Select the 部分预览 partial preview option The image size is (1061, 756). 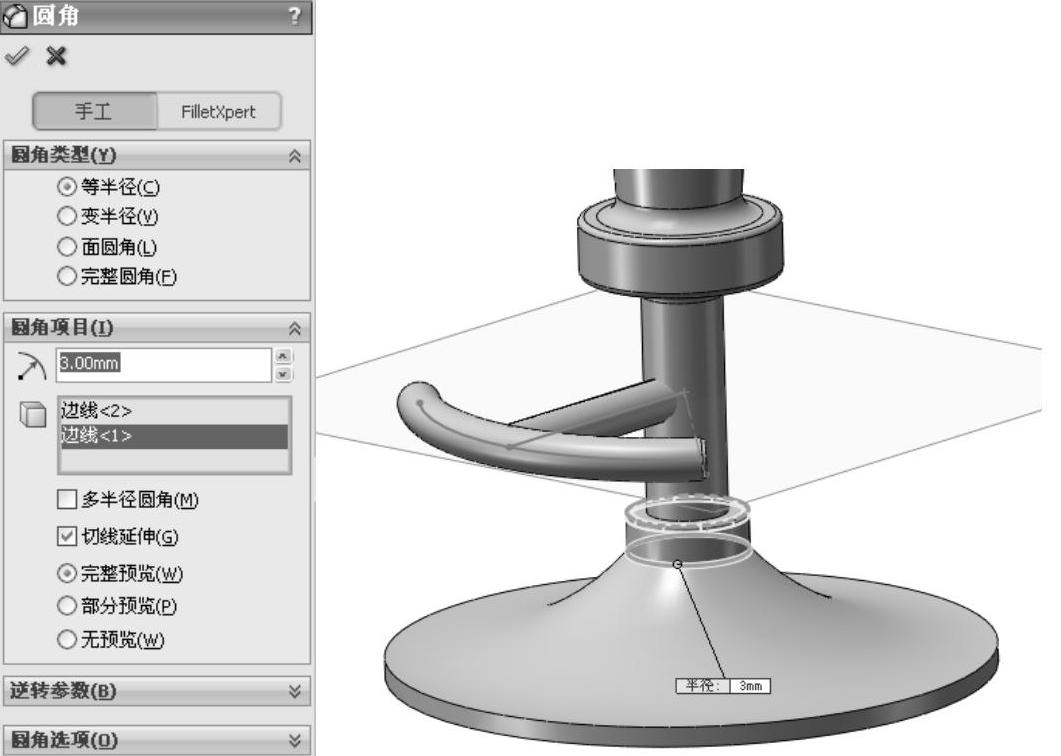click(x=67, y=606)
